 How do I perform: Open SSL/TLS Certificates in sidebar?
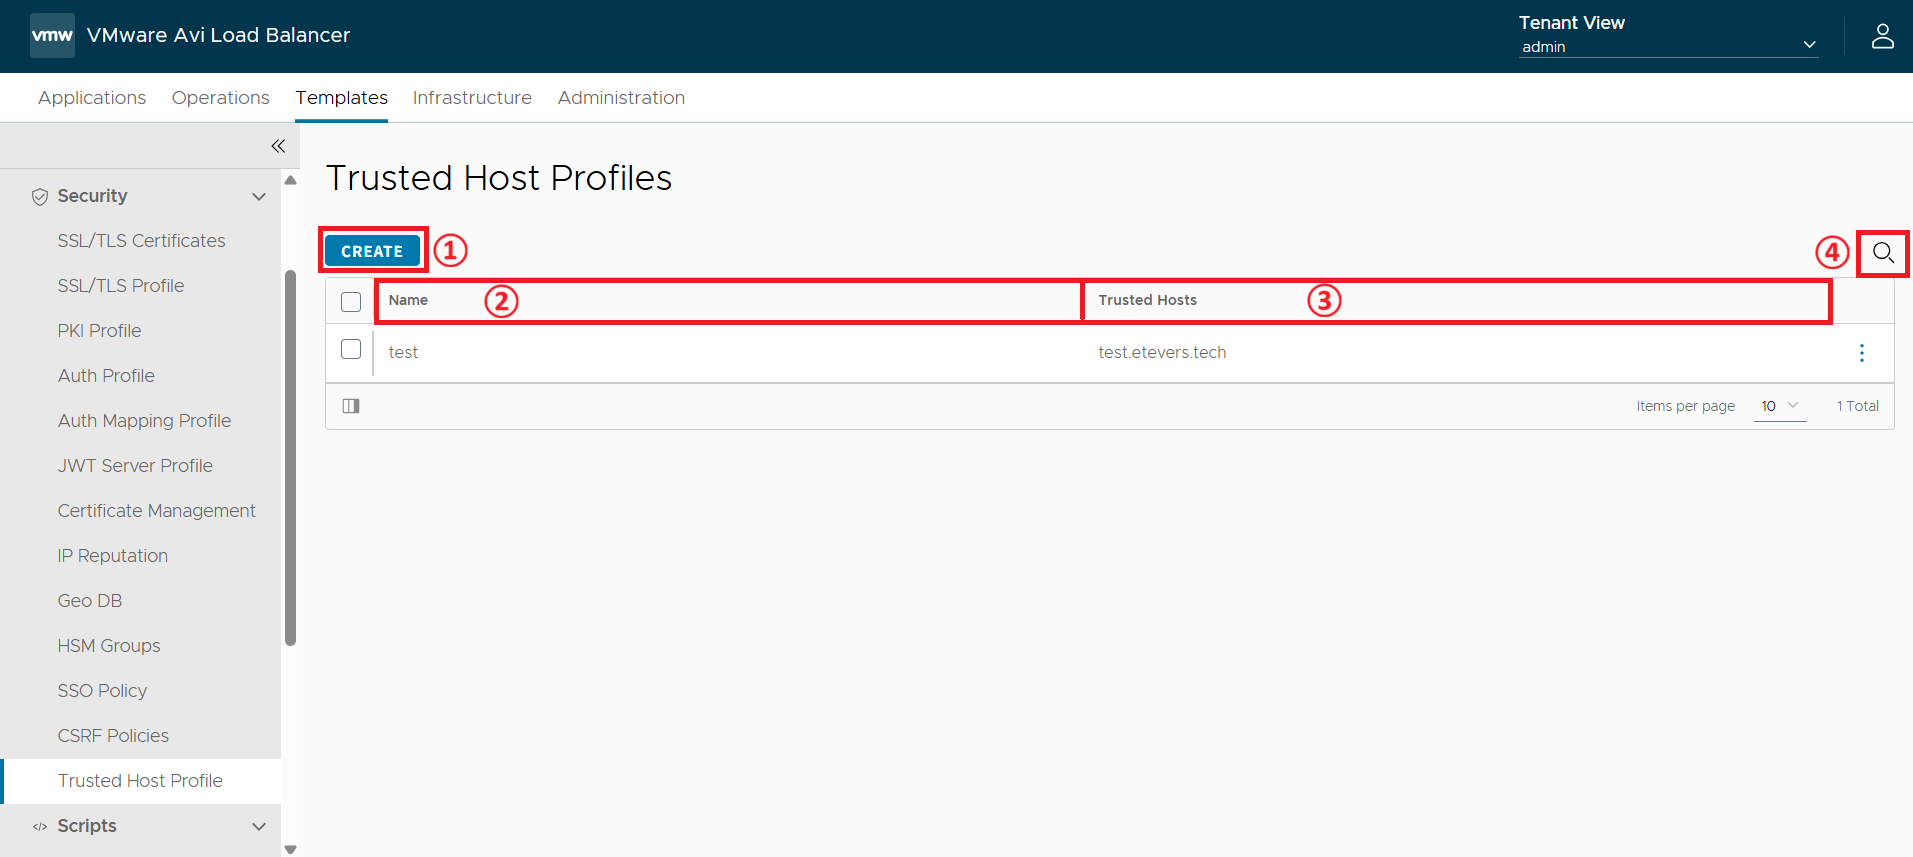coord(141,241)
